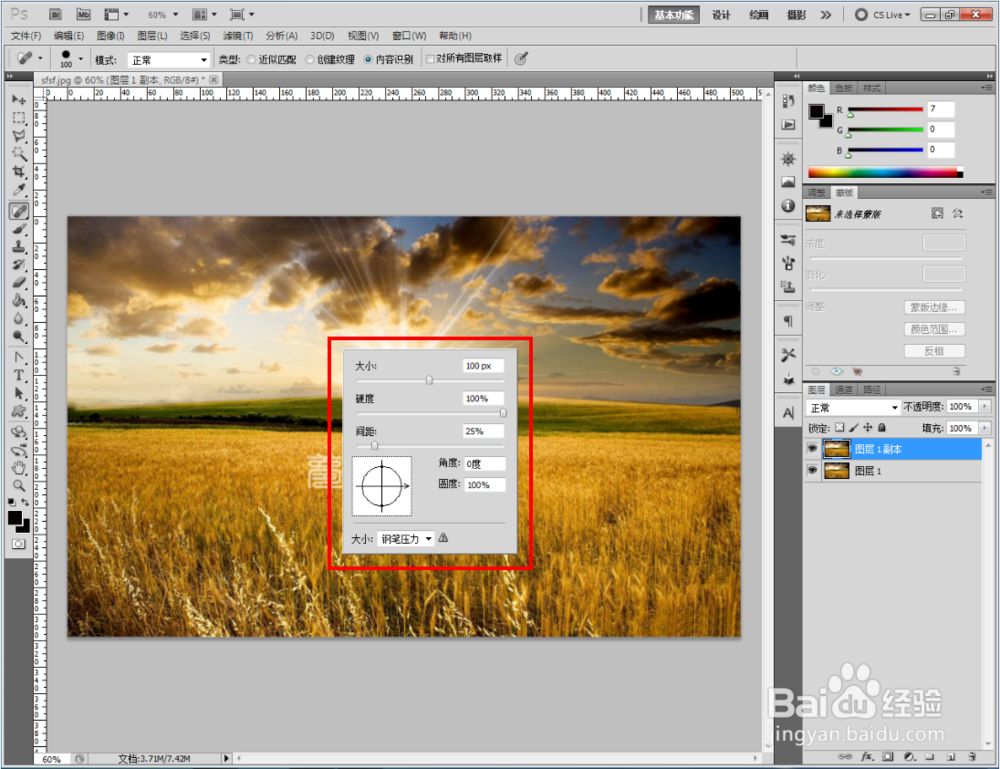Open the 文件(F) menu

point(26,36)
